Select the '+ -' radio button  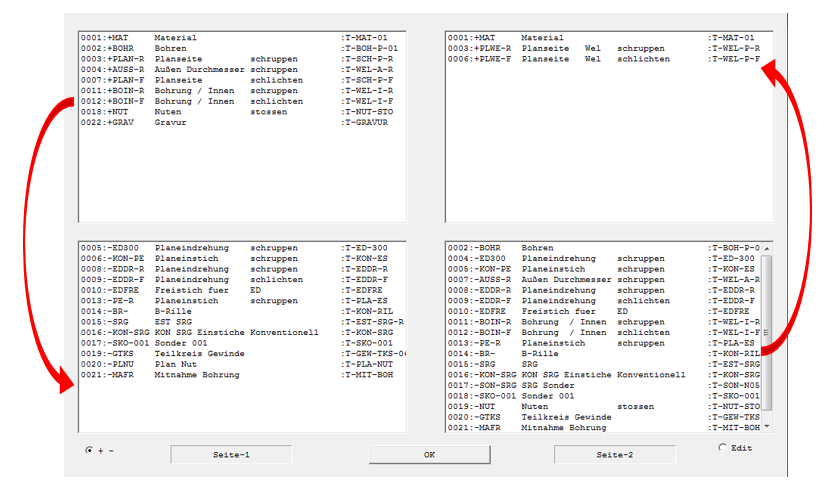90,451
